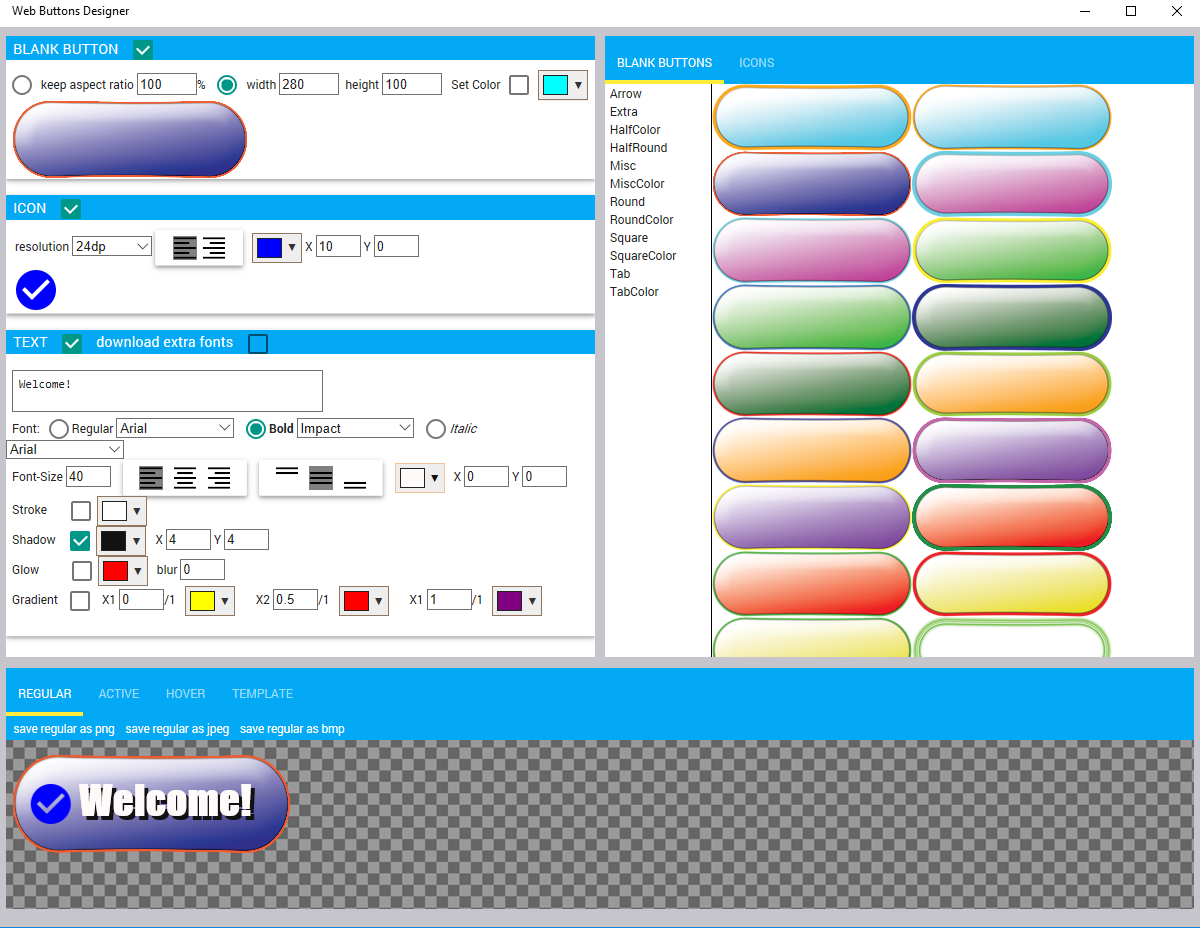Select the SquareColor category

click(643, 256)
